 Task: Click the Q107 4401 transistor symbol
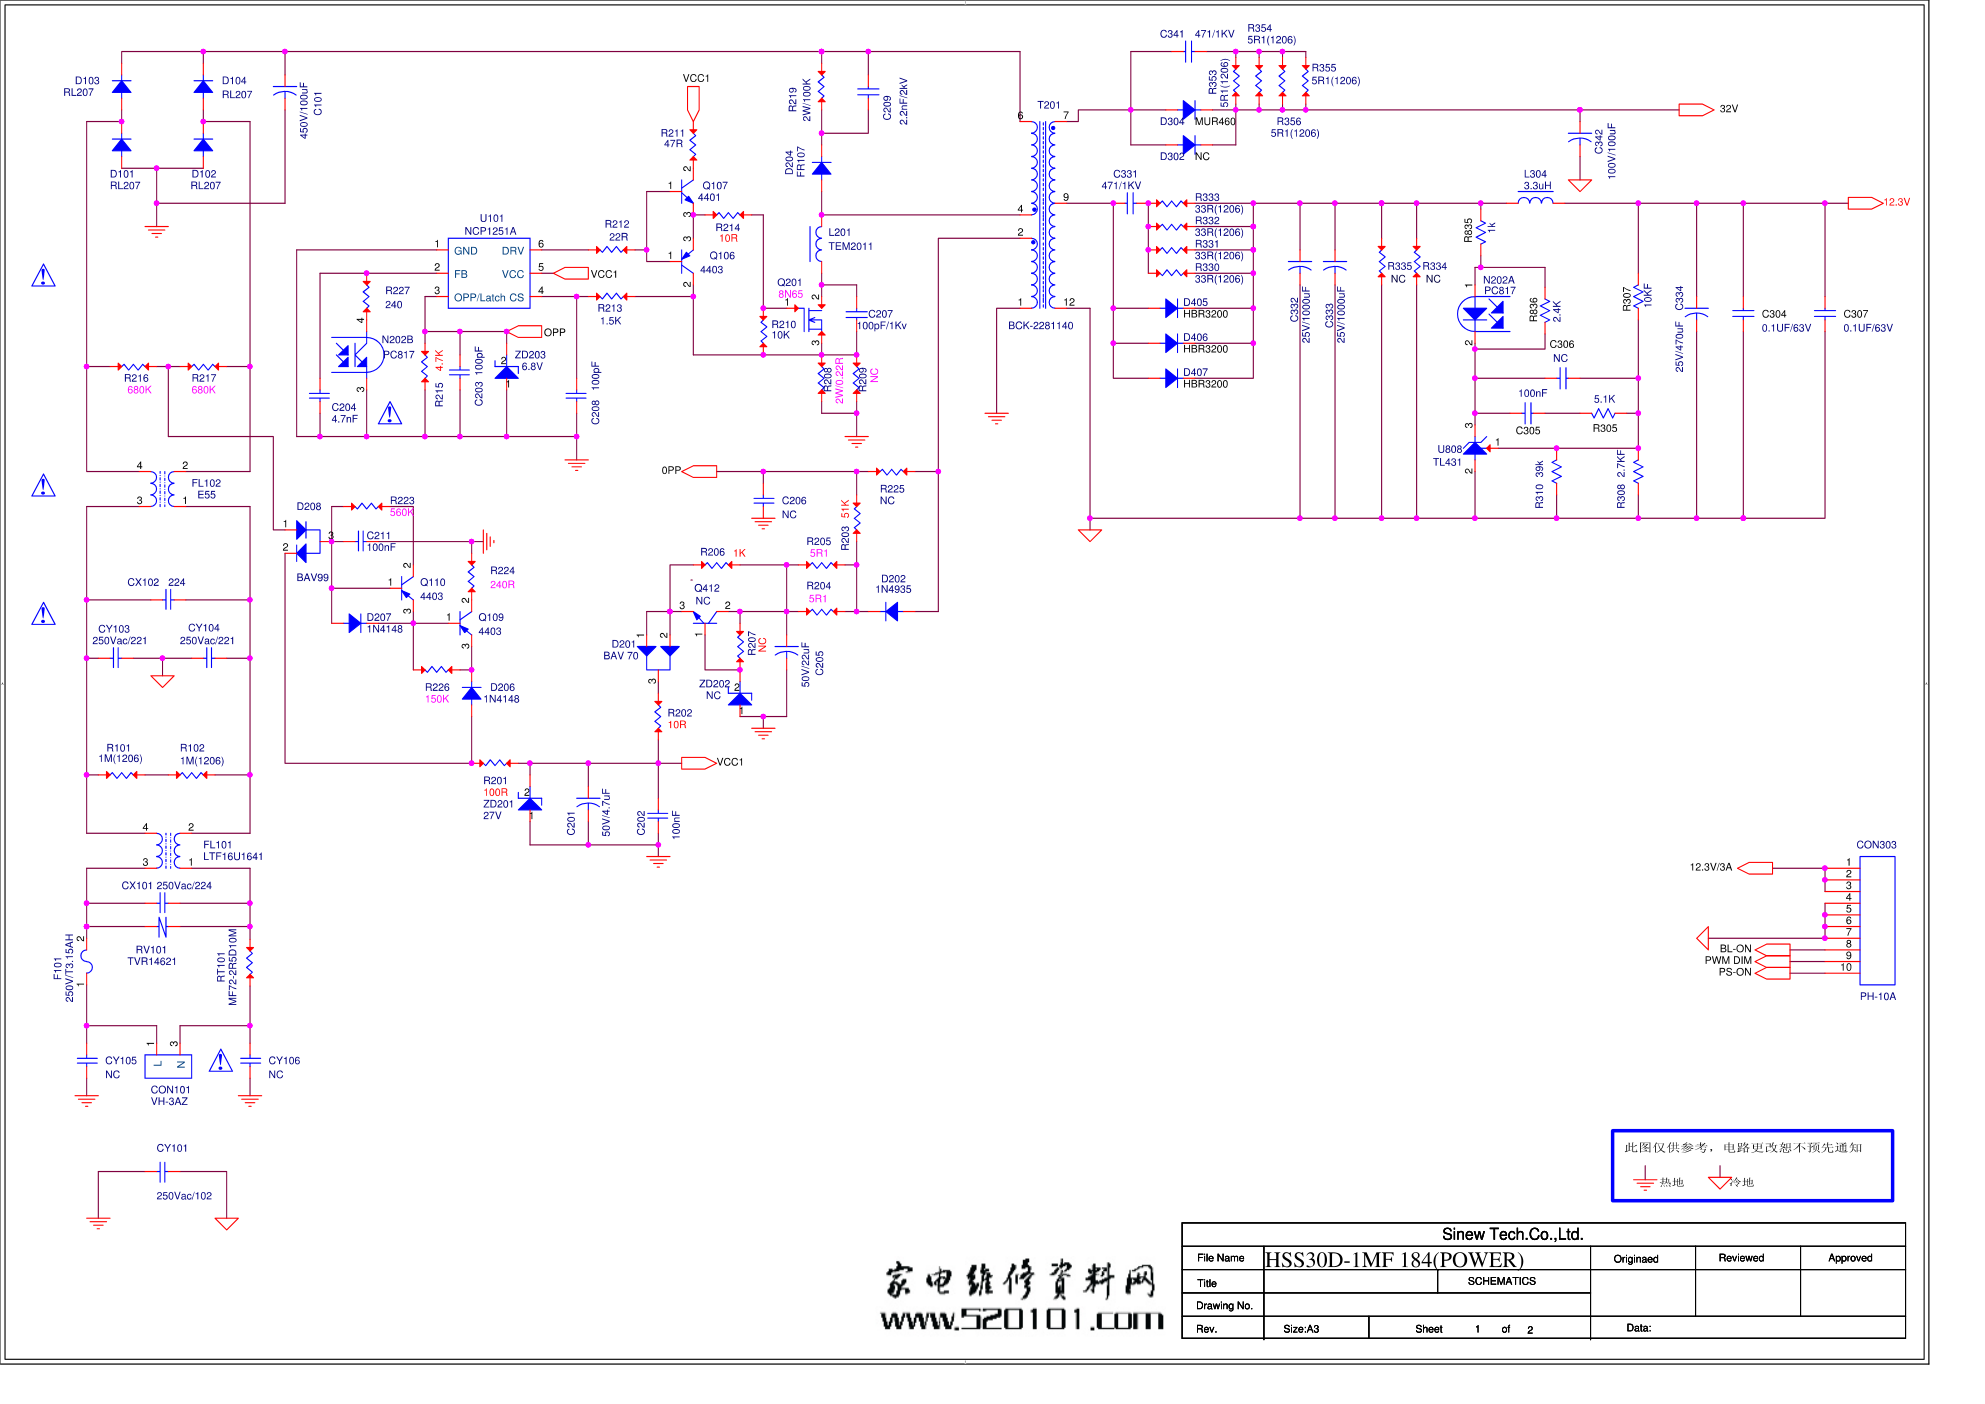pyautogui.click(x=686, y=191)
